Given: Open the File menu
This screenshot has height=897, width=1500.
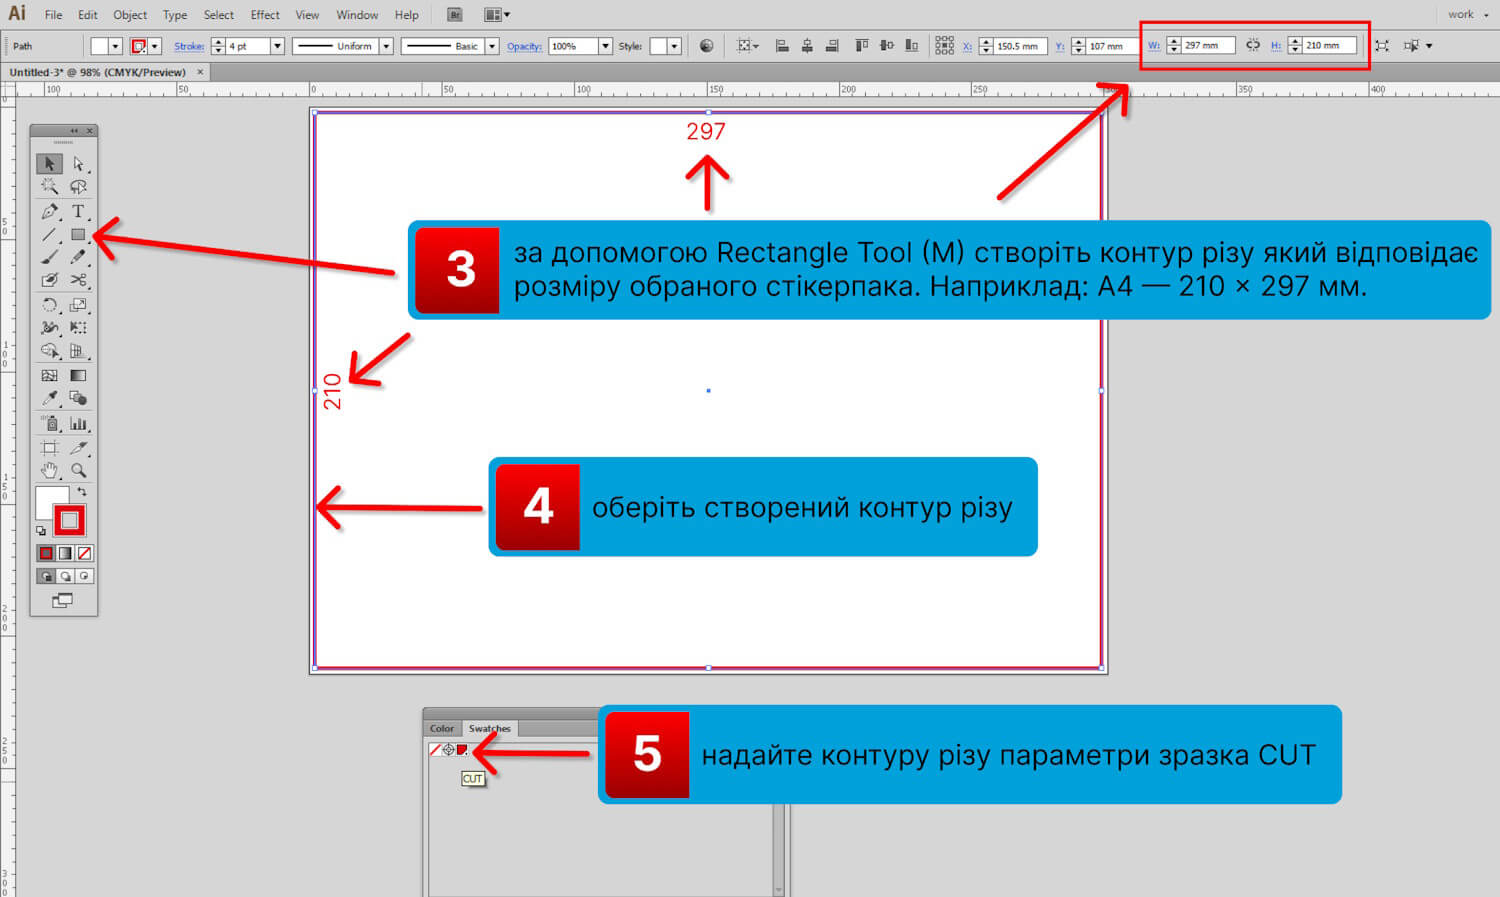Looking at the screenshot, I should point(53,15).
